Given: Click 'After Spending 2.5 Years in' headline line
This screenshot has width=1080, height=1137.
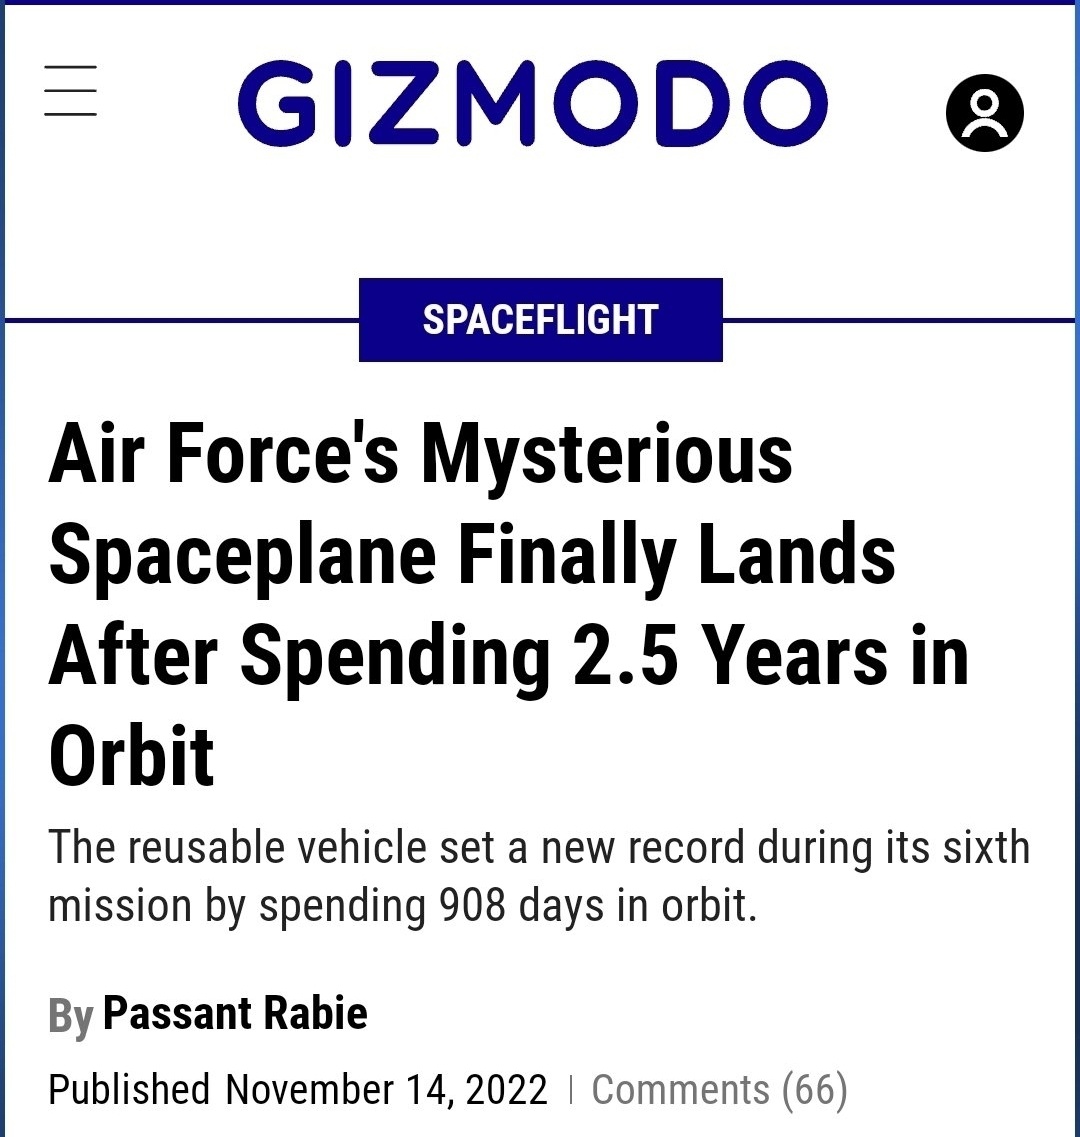Looking at the screenshot, I should tap(508, 656).
